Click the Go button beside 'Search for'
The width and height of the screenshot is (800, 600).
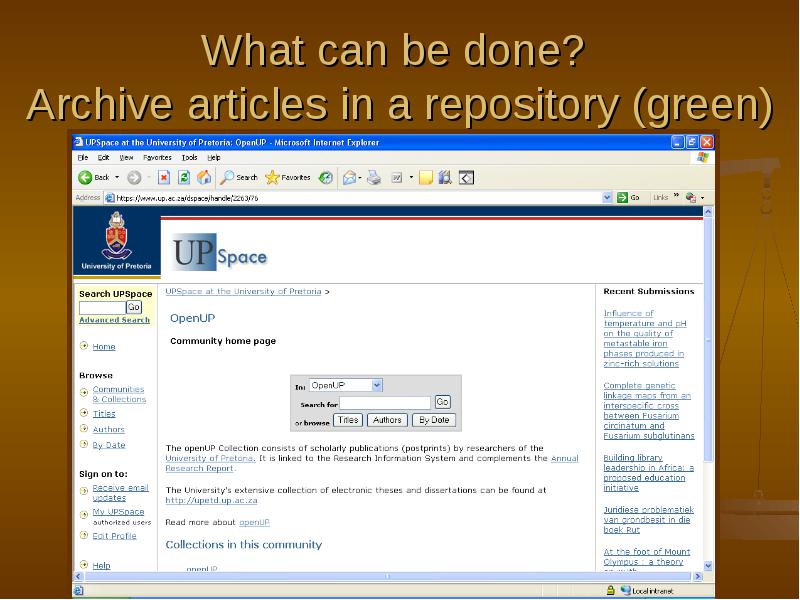[442, 402]
